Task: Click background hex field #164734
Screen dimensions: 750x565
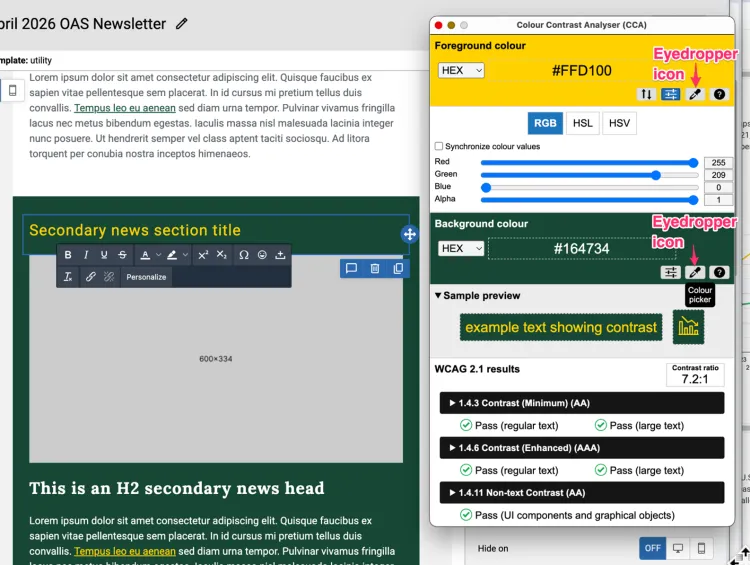Action: [x=581, y=249]
